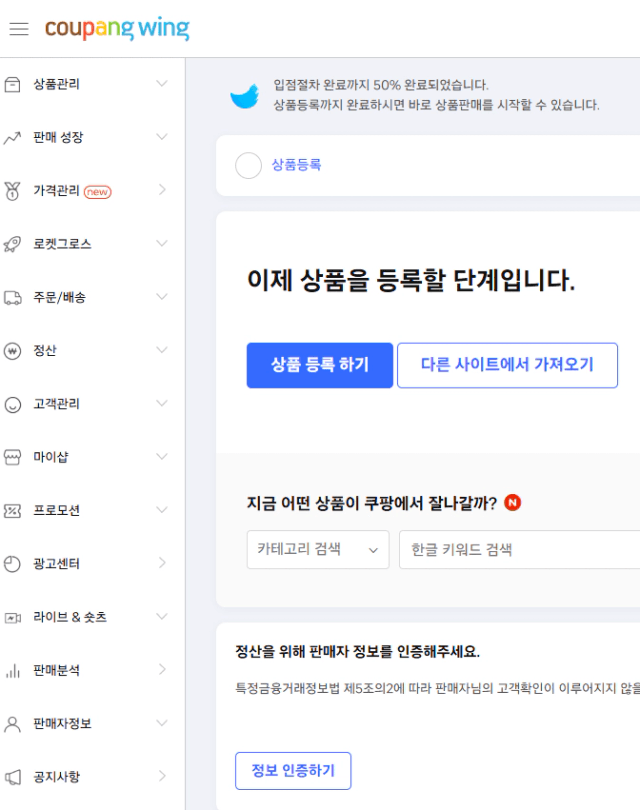Click the 마이샵 storefront icon
The width and height of the screenshot is (640, 810).
(12, 457)
